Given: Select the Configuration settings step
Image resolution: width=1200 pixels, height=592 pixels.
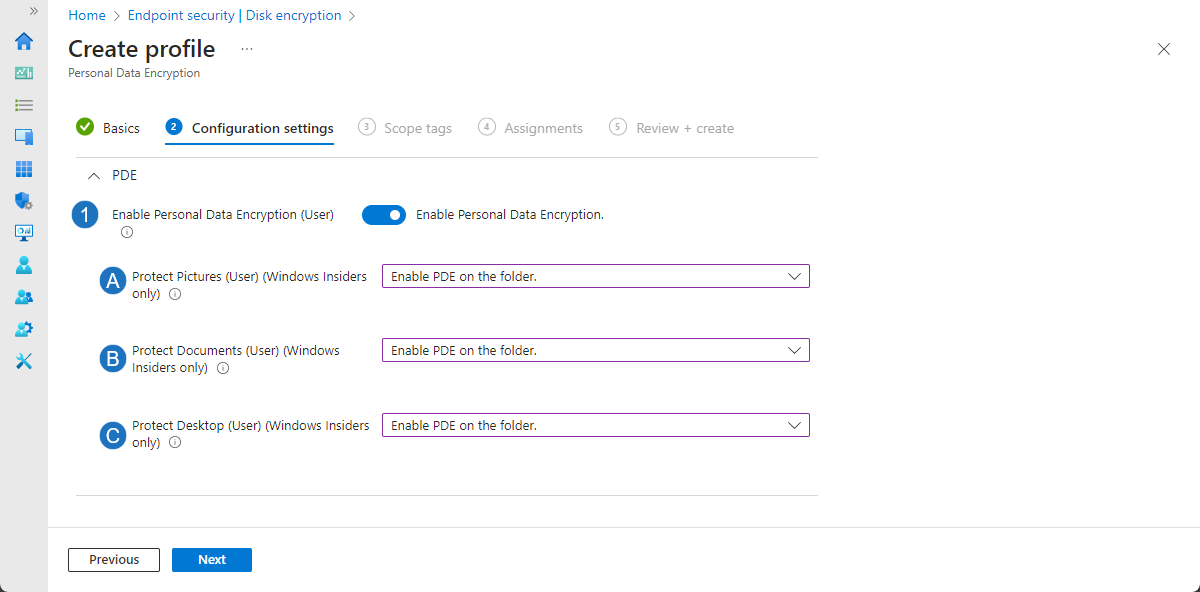Looking at the screenshot, I should [x=250, y=128].
